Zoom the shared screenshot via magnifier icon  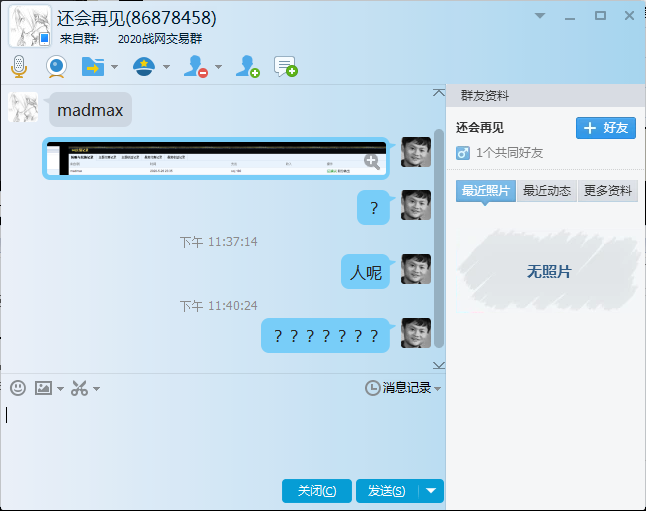[372, 160]
